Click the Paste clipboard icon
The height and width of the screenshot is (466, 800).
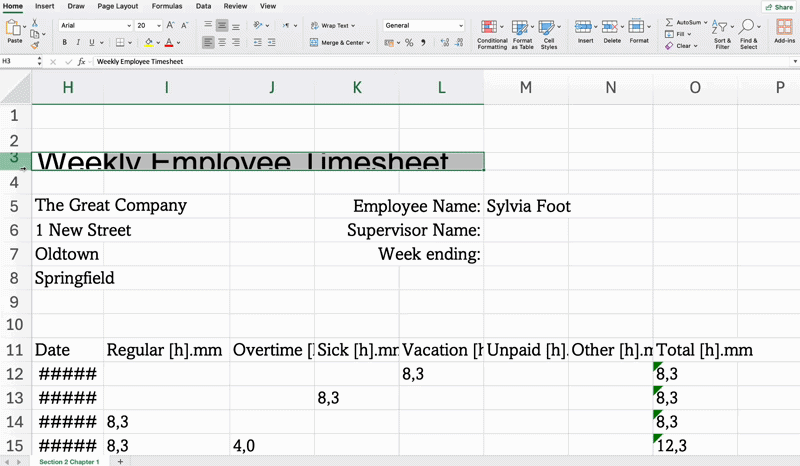[x=14, y=28]
